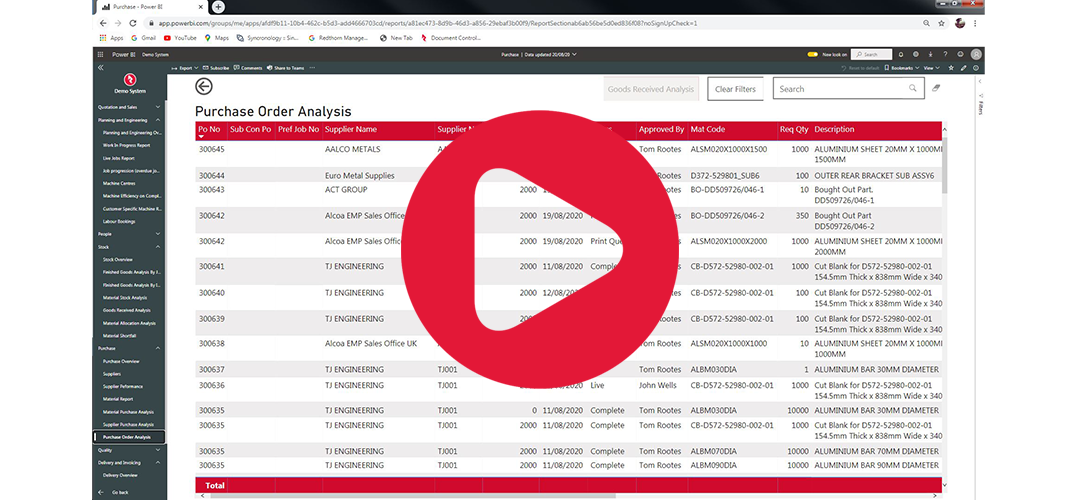Open the Machine Centres page
The height and width of the screenshot is (500, 1080).
pyautogui.click(x=119, y=183)
